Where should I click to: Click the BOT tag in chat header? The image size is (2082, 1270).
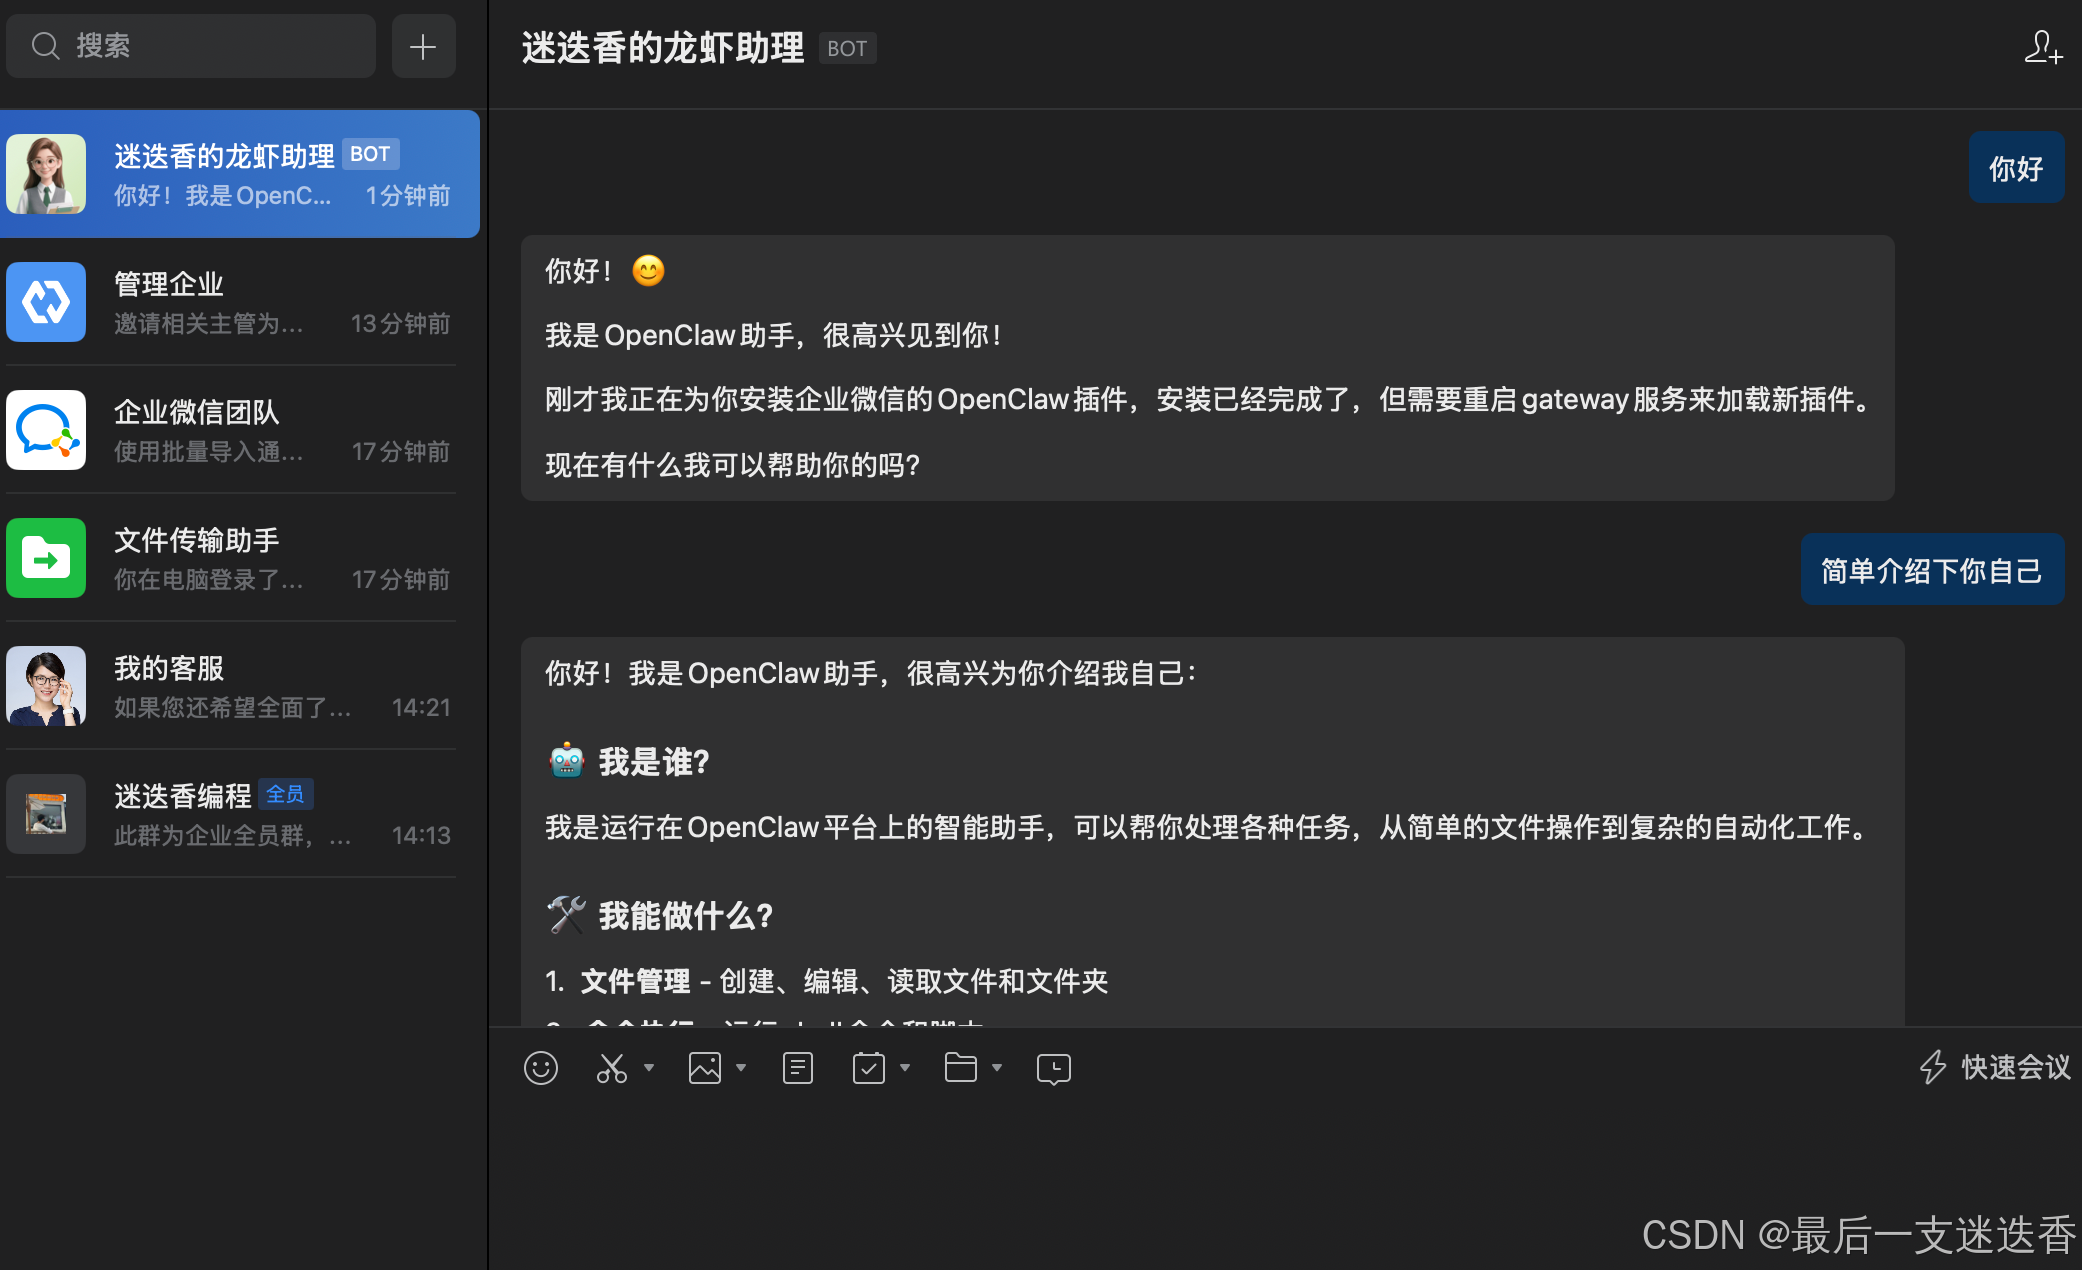tap(847, 48)
